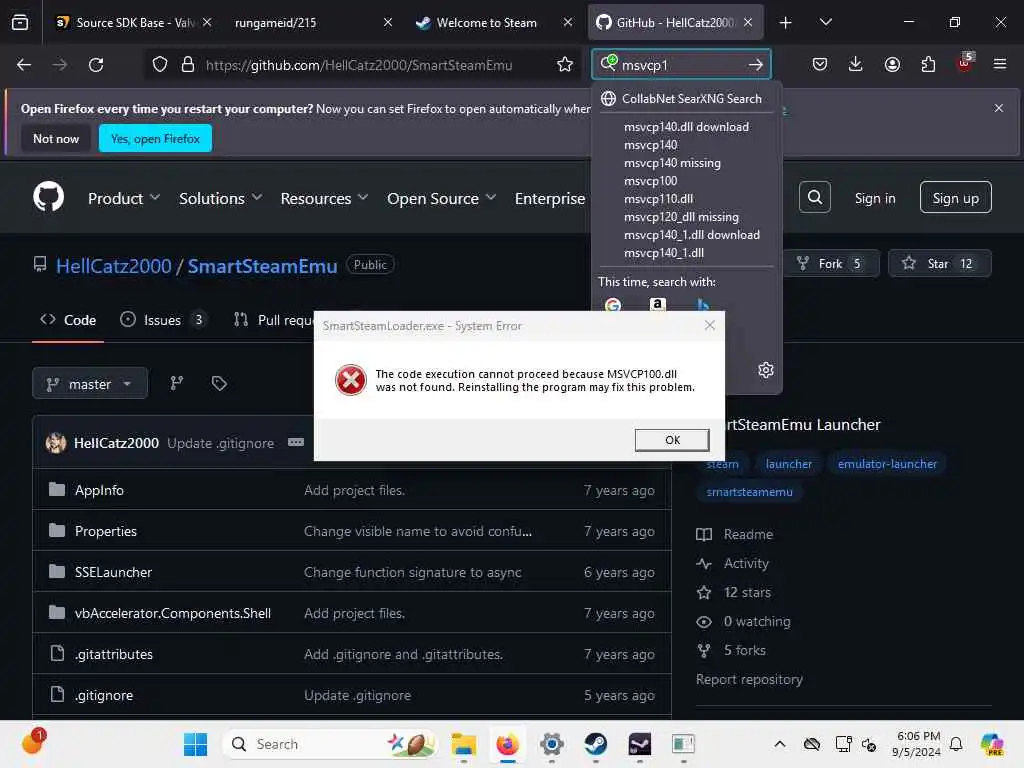Click the GitHub logo
Viewport: 1024px width, 768px height.
click(49, 197)
